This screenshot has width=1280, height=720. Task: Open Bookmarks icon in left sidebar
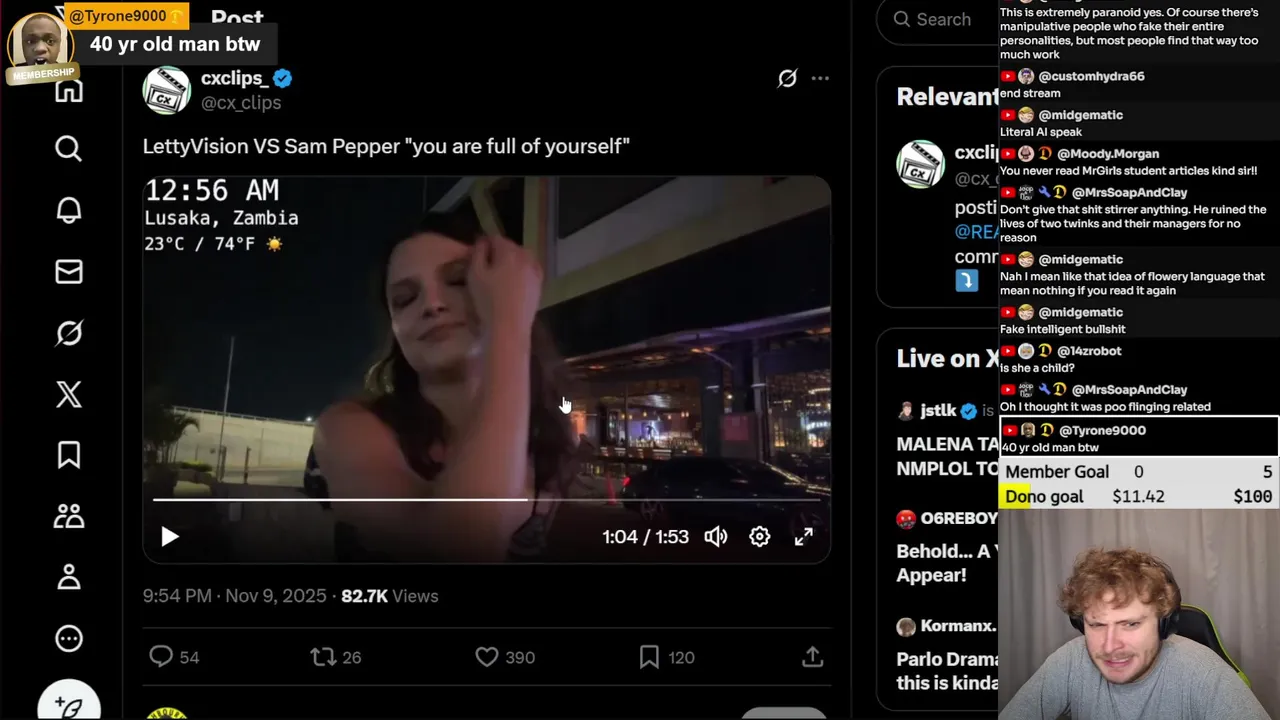[x=68, y=455]
